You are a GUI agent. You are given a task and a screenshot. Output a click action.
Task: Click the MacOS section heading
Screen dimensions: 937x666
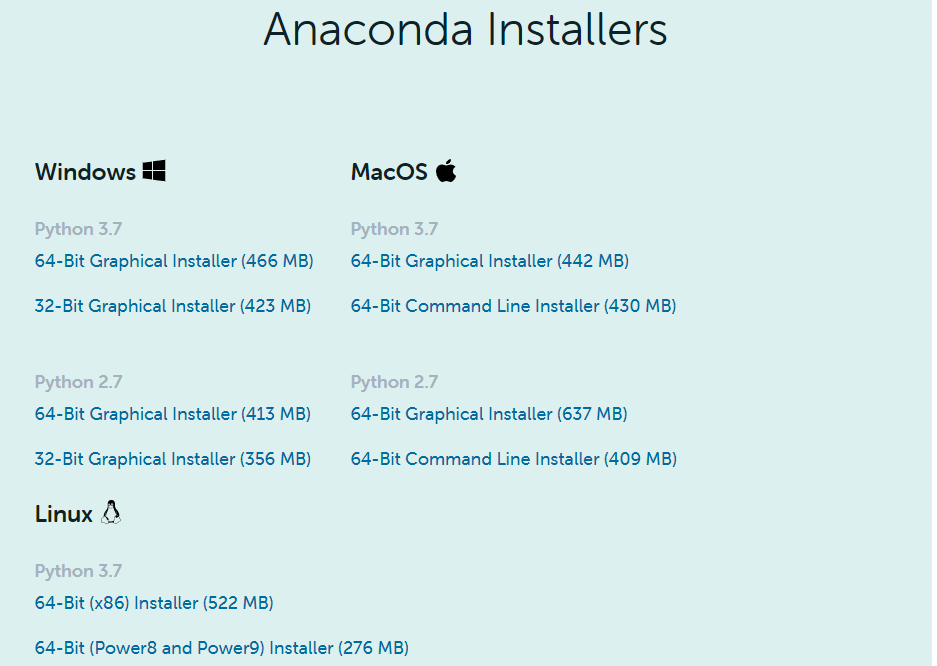pos(389,172)
